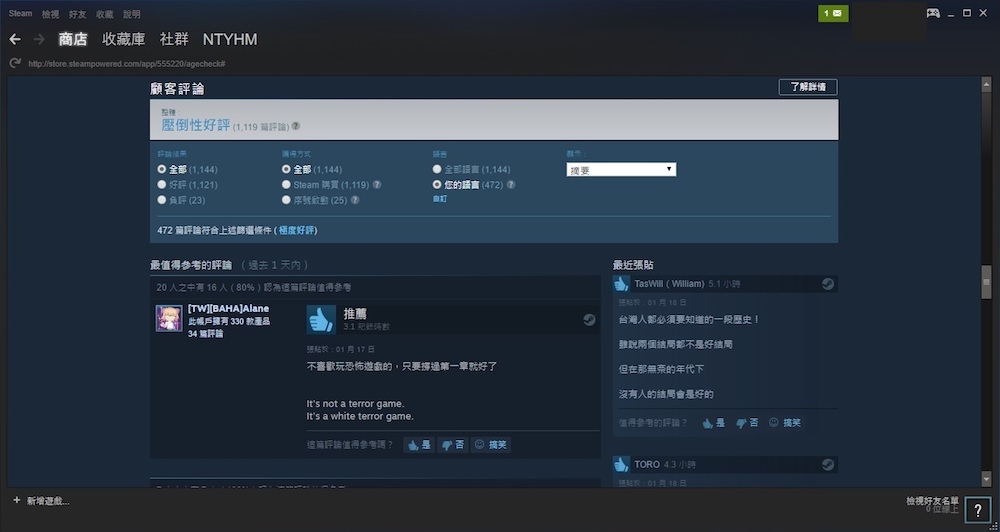Click the question mark help box at bottom right

(978, 510)
